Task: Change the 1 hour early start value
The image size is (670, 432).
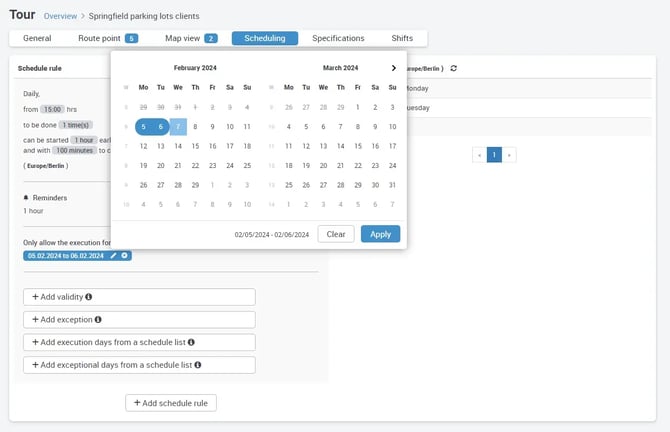Action: (84, 140)
